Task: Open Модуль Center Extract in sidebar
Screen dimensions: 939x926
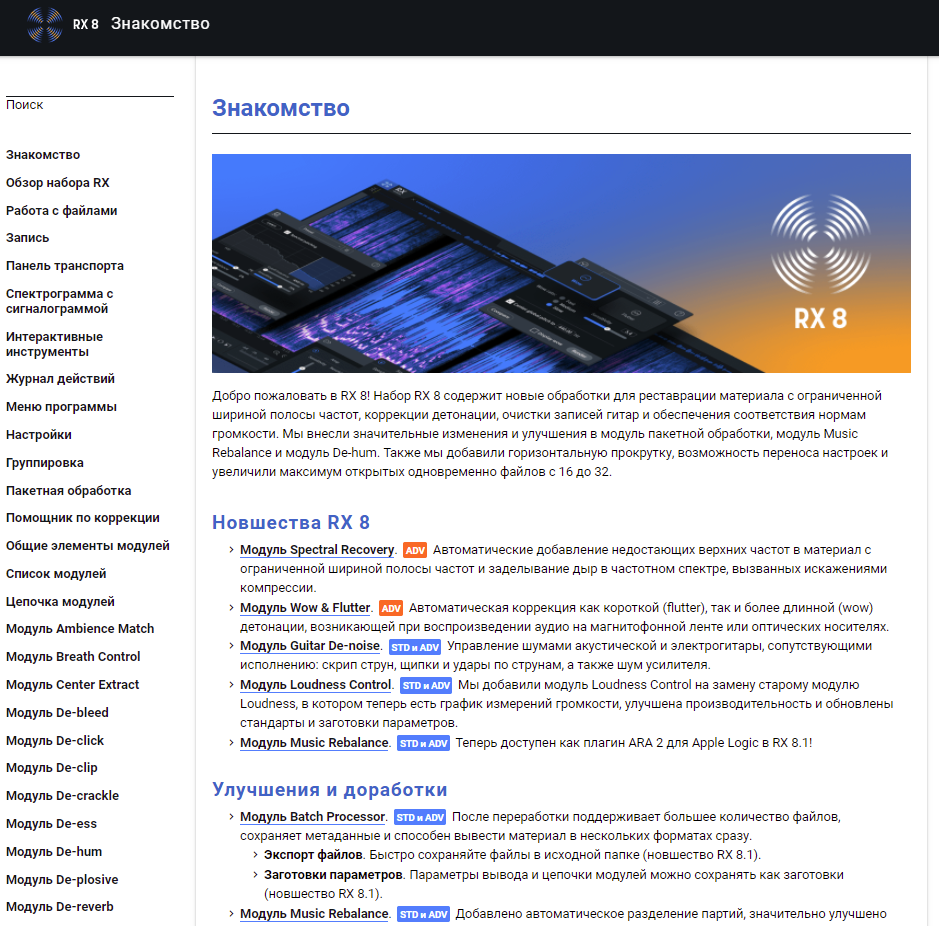Action: point(72,685)
